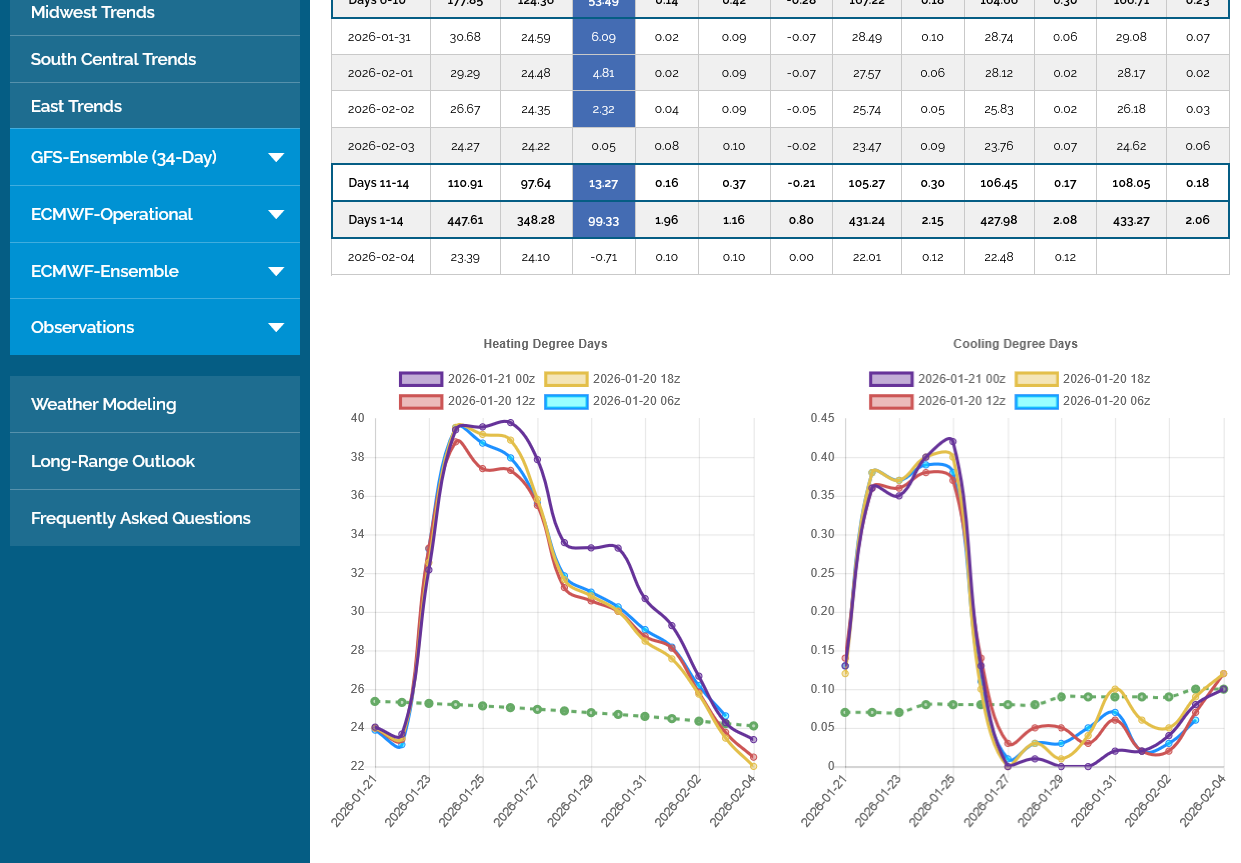Open the ECMWF-Ensemble dropdown arrow
This screenshot has width=1241, height=863.
[x=276, y=272]
